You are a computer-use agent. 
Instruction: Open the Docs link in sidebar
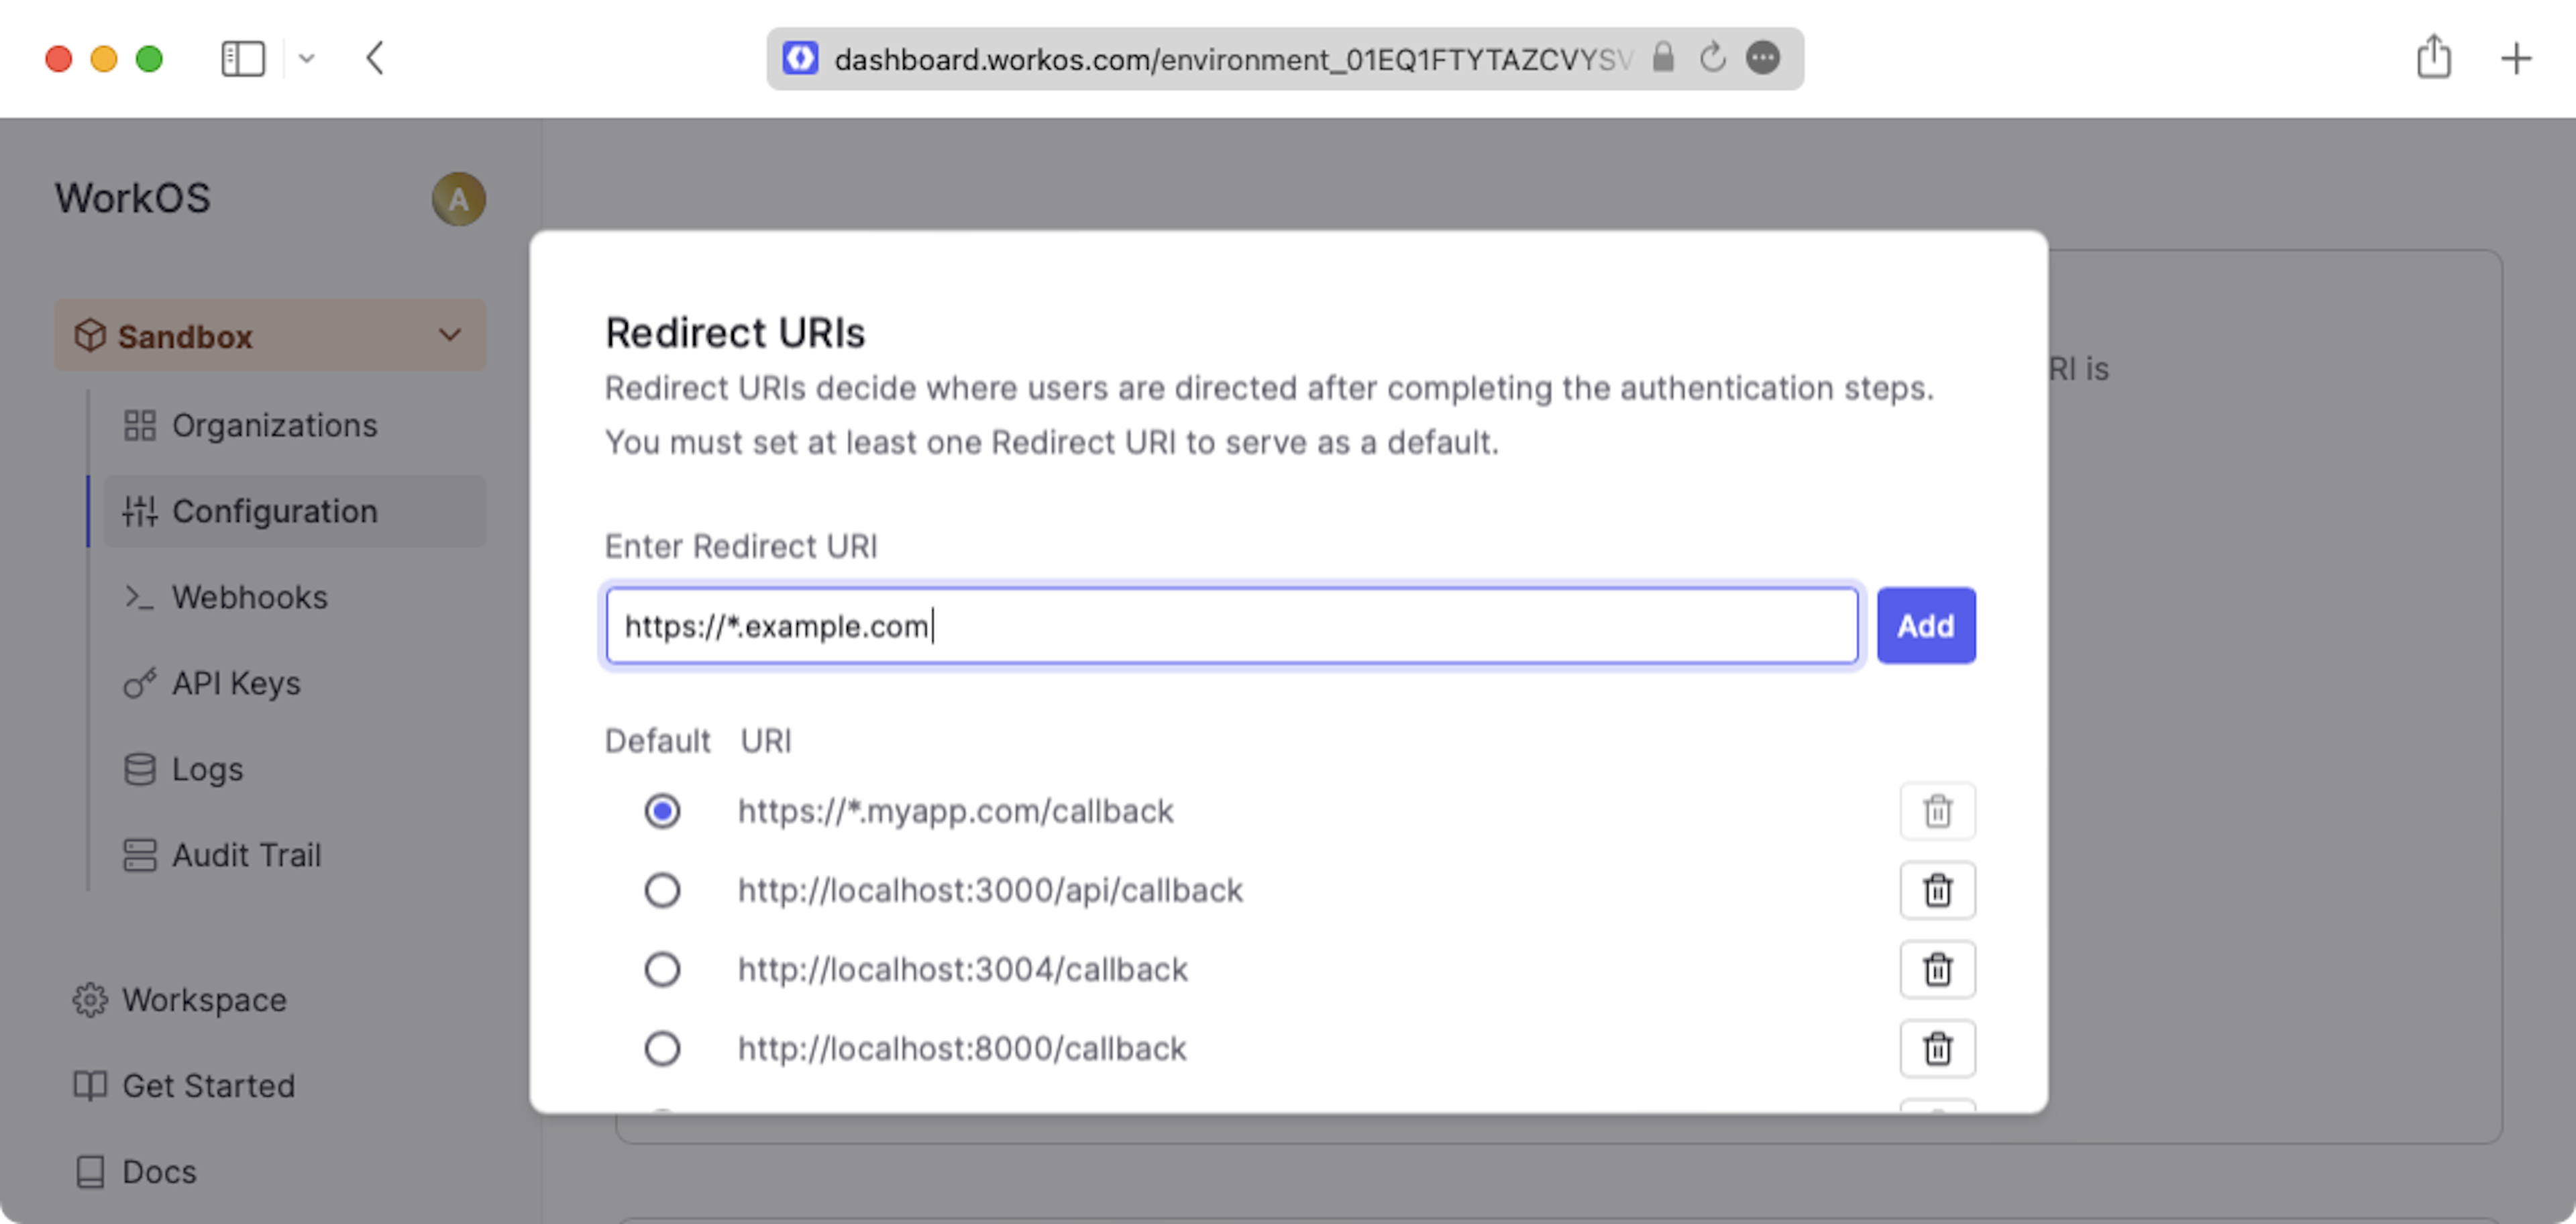pyautogui.click(x=158, y=1171)
